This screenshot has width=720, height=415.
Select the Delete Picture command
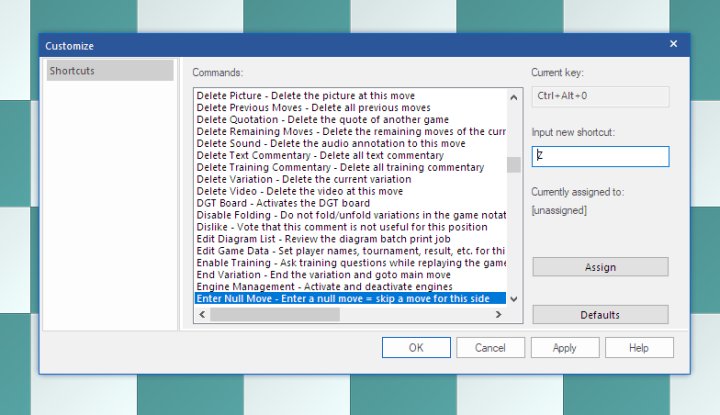click(x=351, y=95)
